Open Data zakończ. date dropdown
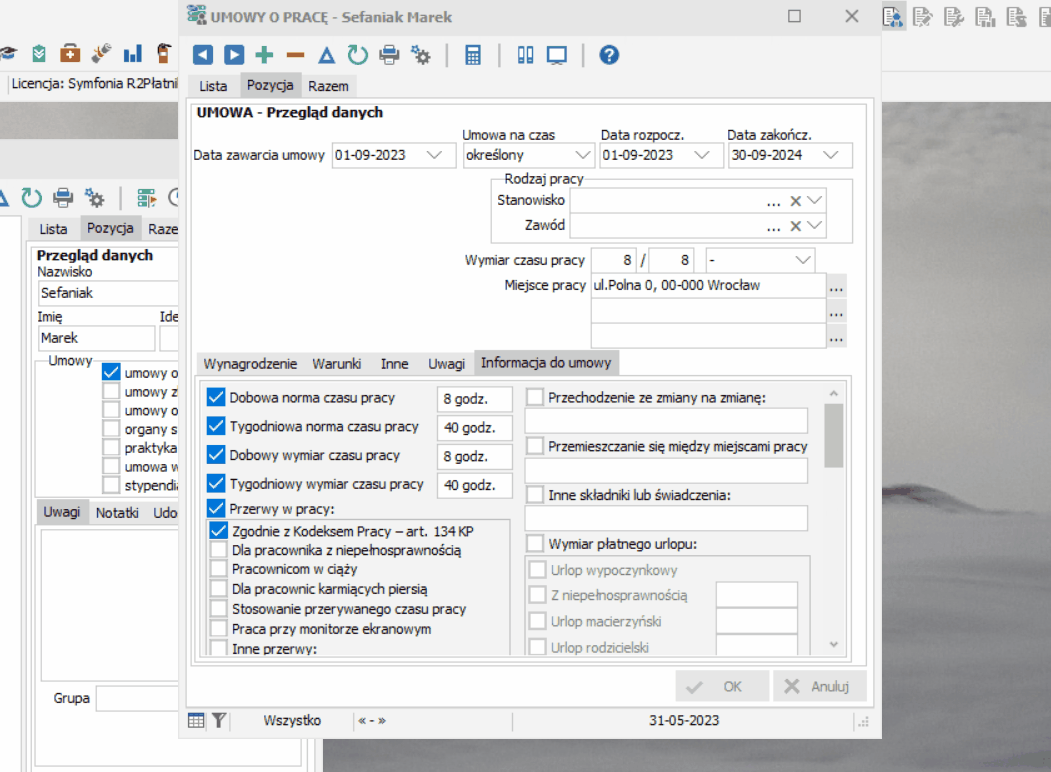This screenshot has width=1051, height=772. 831,155
